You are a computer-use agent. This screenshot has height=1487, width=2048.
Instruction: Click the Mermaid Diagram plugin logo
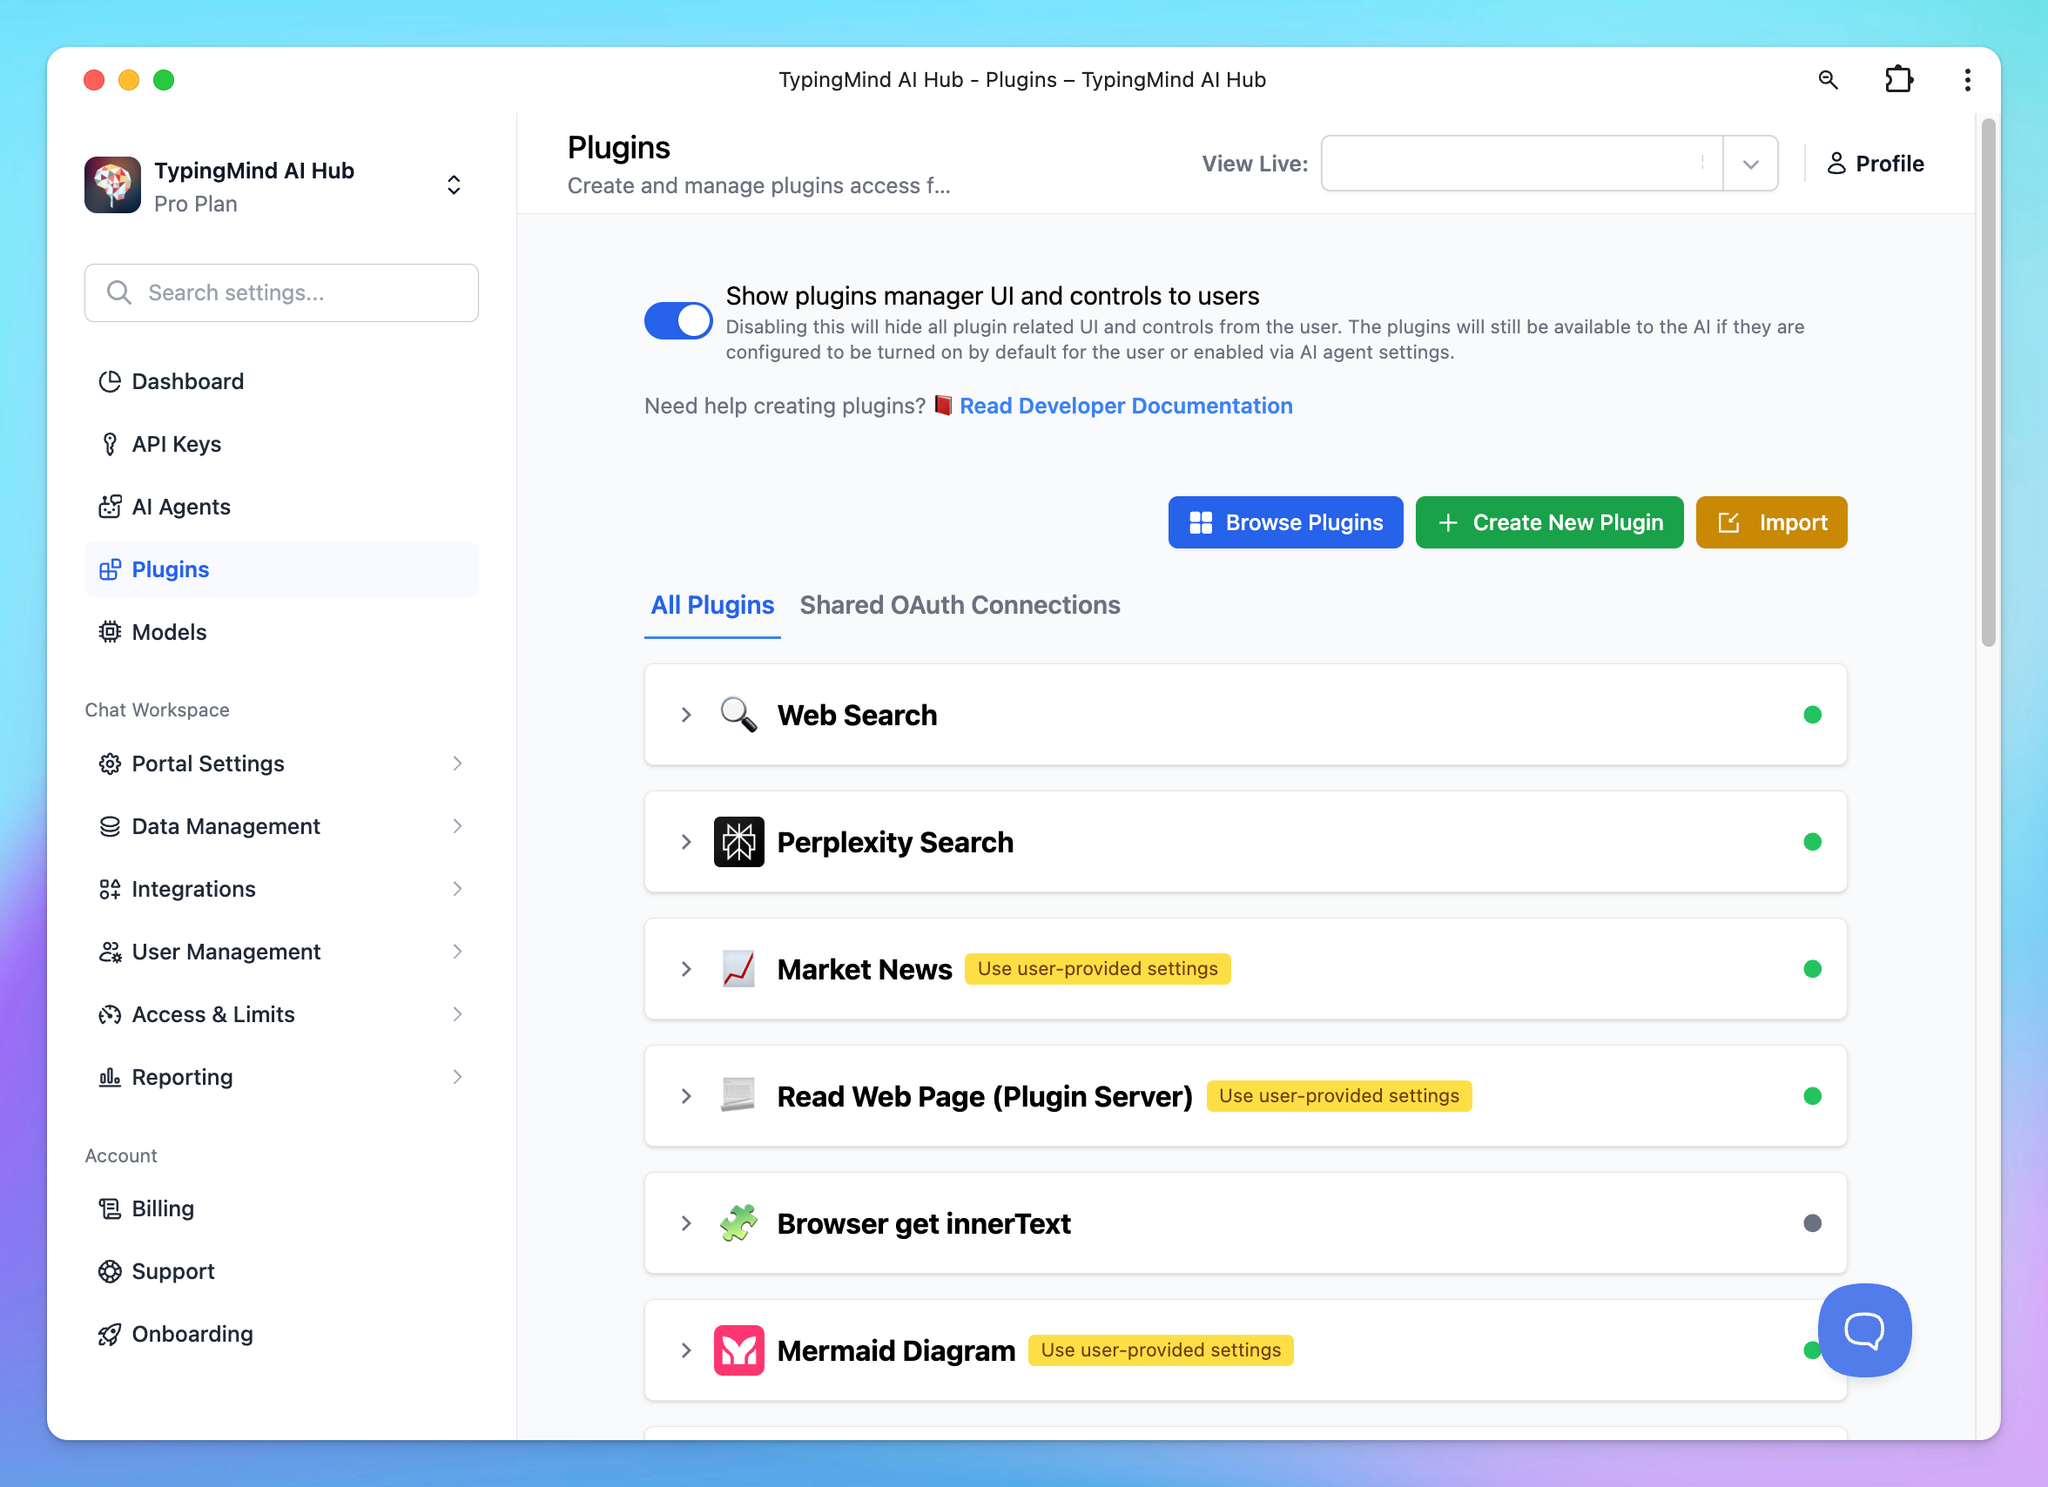point(739,1350)
